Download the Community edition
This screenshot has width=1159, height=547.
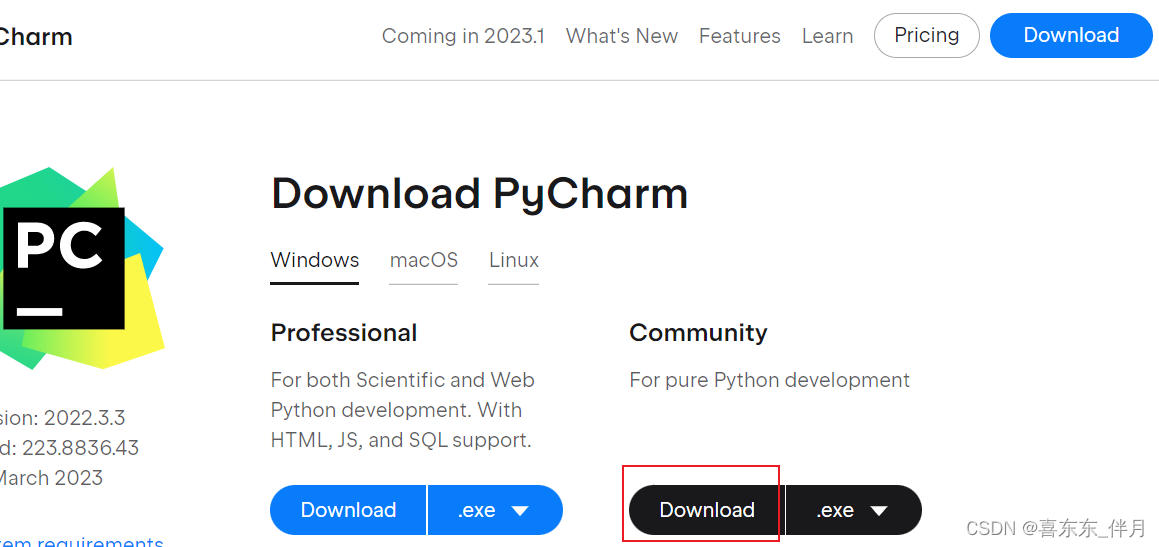point(707,510)
